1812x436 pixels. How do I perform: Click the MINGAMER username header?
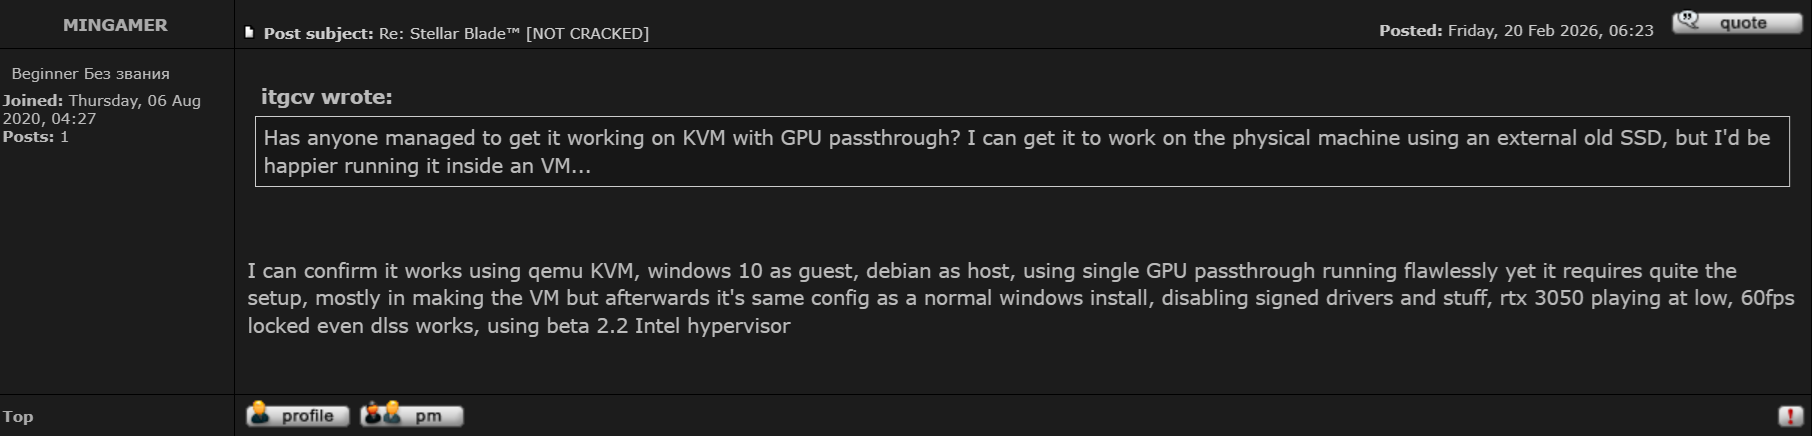click(x=115, y=25)
